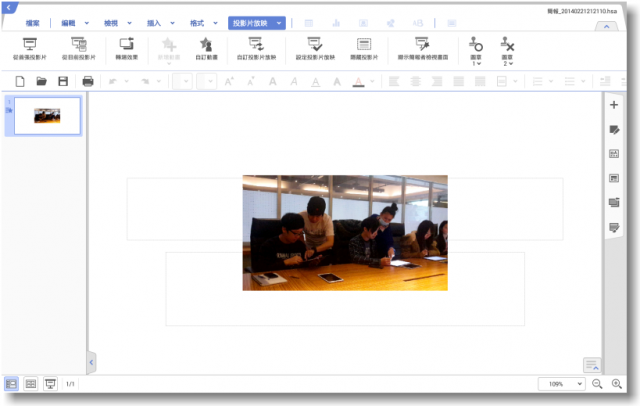Open the slide layout panel in right sidebar
The width and height of the screenshot is (640, 406).
pyautogui.click(x=614, y=178)
